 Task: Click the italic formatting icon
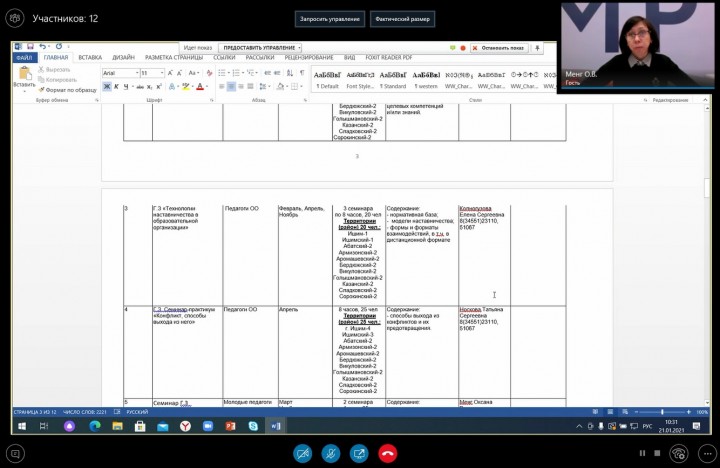[x=117, y=87]
